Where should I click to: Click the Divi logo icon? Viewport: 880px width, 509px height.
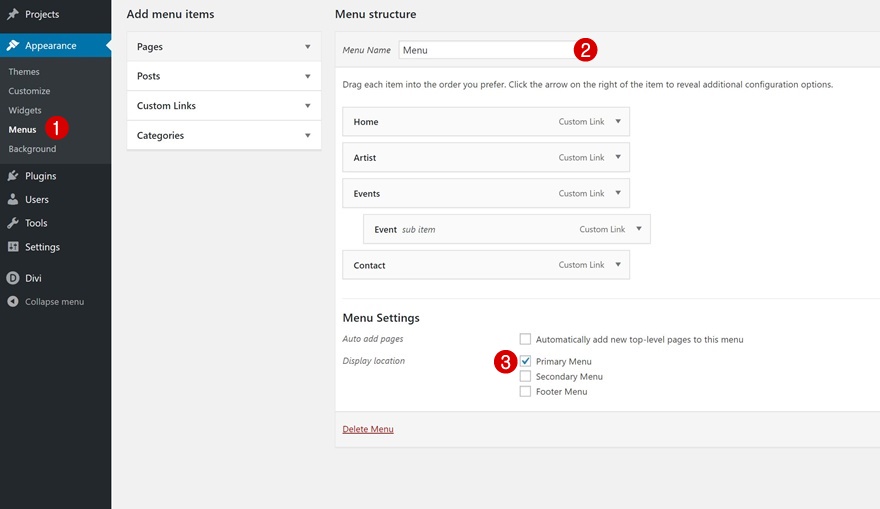13,278
